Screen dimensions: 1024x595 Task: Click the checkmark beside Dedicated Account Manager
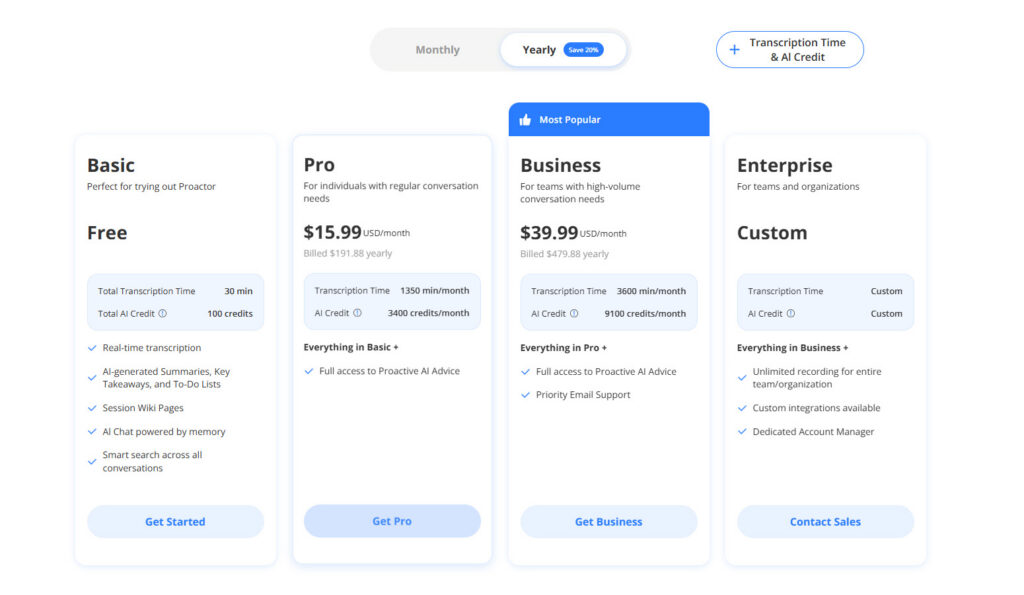[743, 431]
